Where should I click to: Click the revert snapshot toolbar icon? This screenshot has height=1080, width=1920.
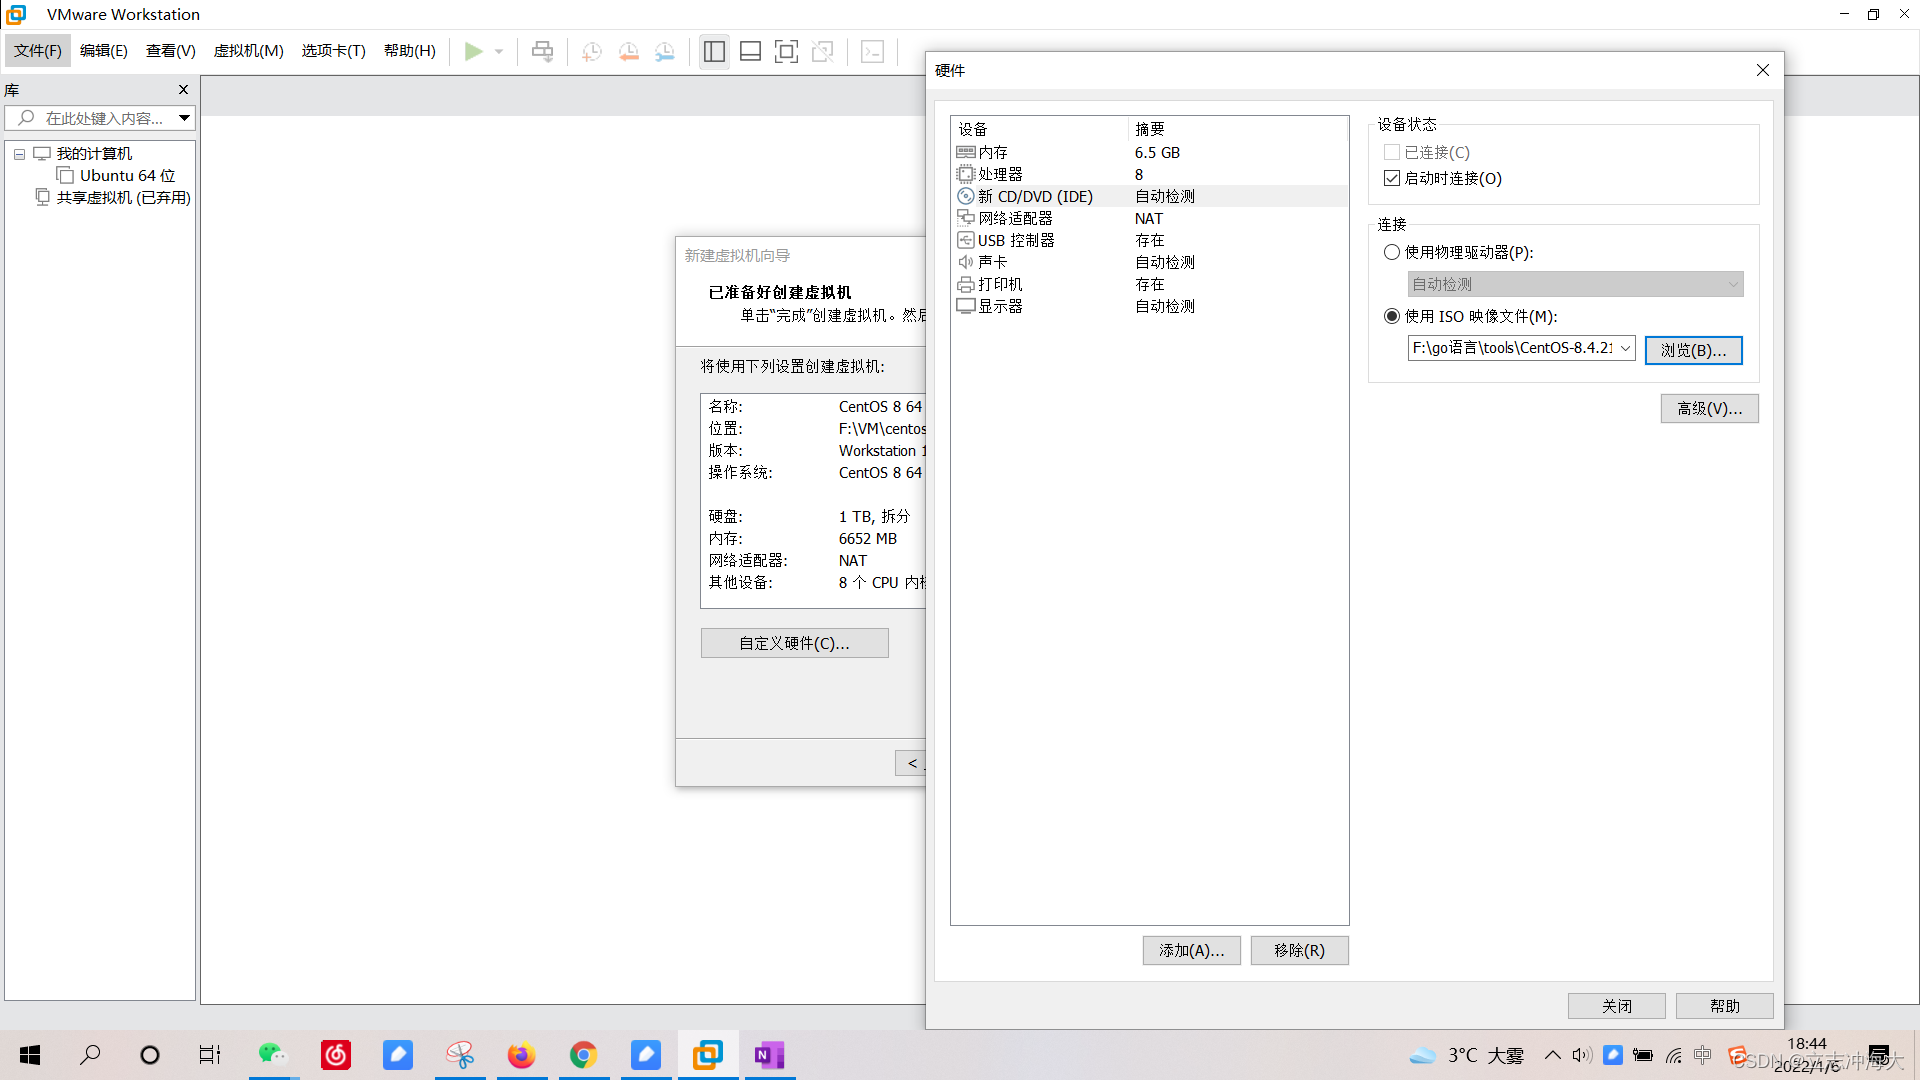click(628, 51)
